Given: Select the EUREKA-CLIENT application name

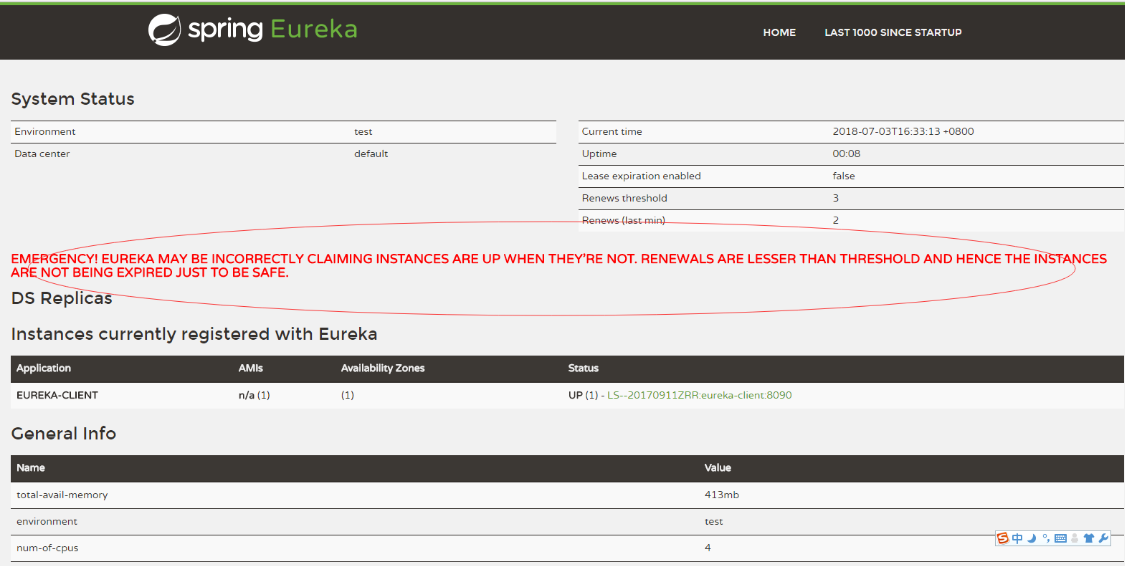Looking at the screenshot, I should coord(57,395).
